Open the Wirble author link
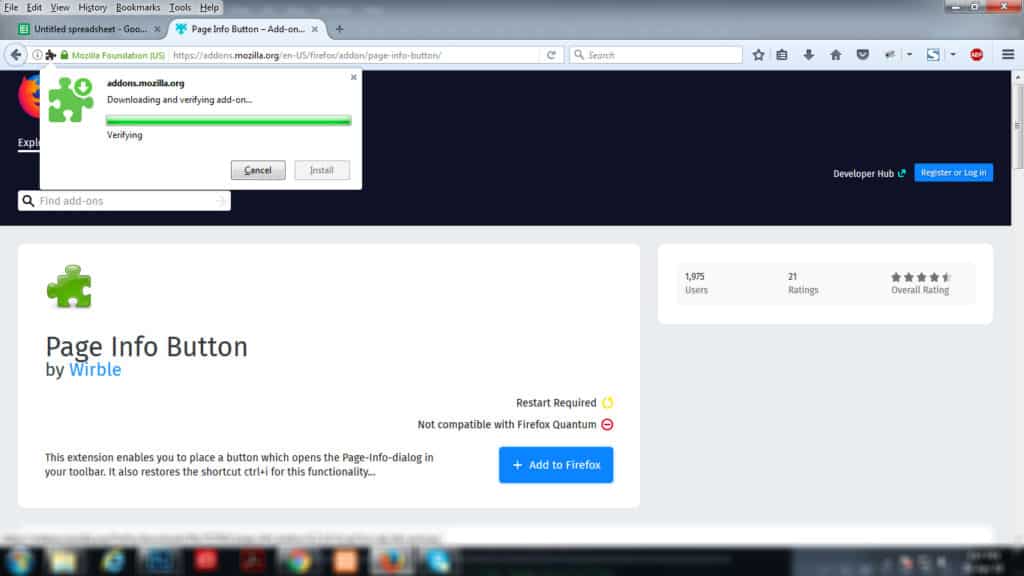Image resolution: width=1024 pixels, height=576 pixels. coord(95,370)
